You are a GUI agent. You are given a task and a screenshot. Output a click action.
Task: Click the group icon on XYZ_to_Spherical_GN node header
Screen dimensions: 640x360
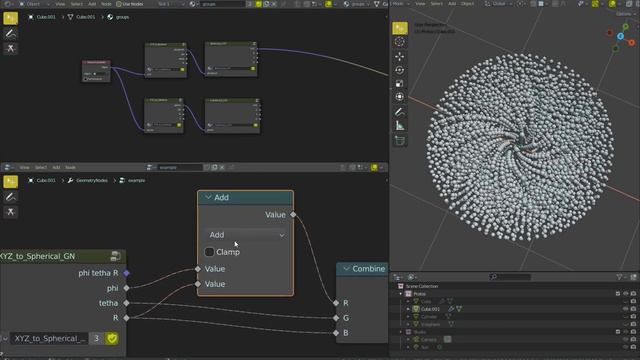pyautogui.click(x=115, y=256)
